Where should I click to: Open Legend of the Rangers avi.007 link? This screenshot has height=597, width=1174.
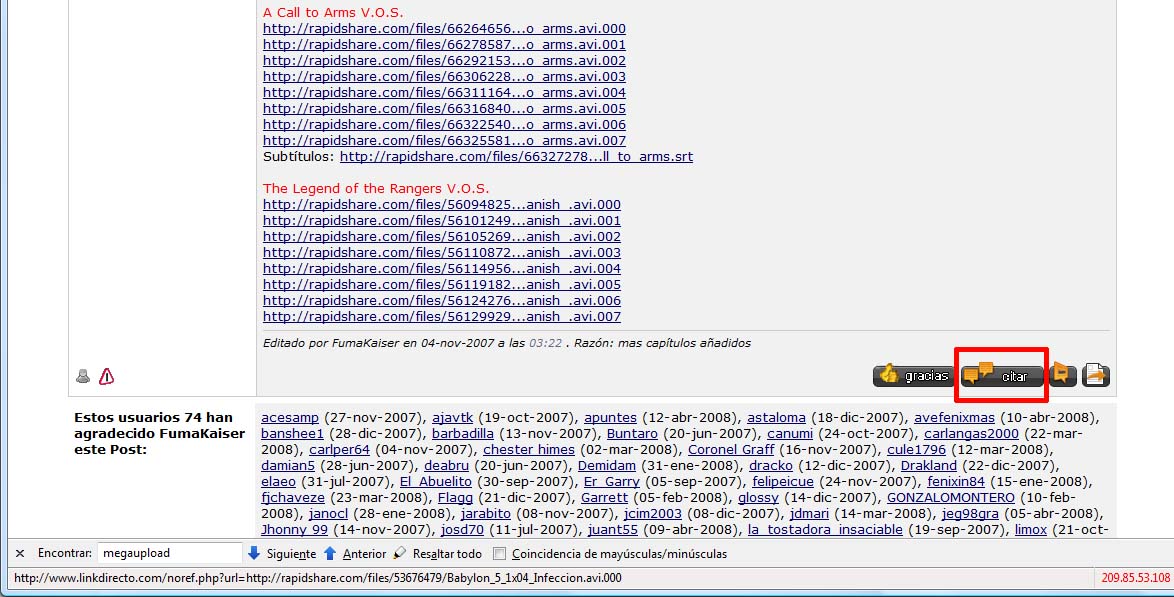click(x=441, y=317)
